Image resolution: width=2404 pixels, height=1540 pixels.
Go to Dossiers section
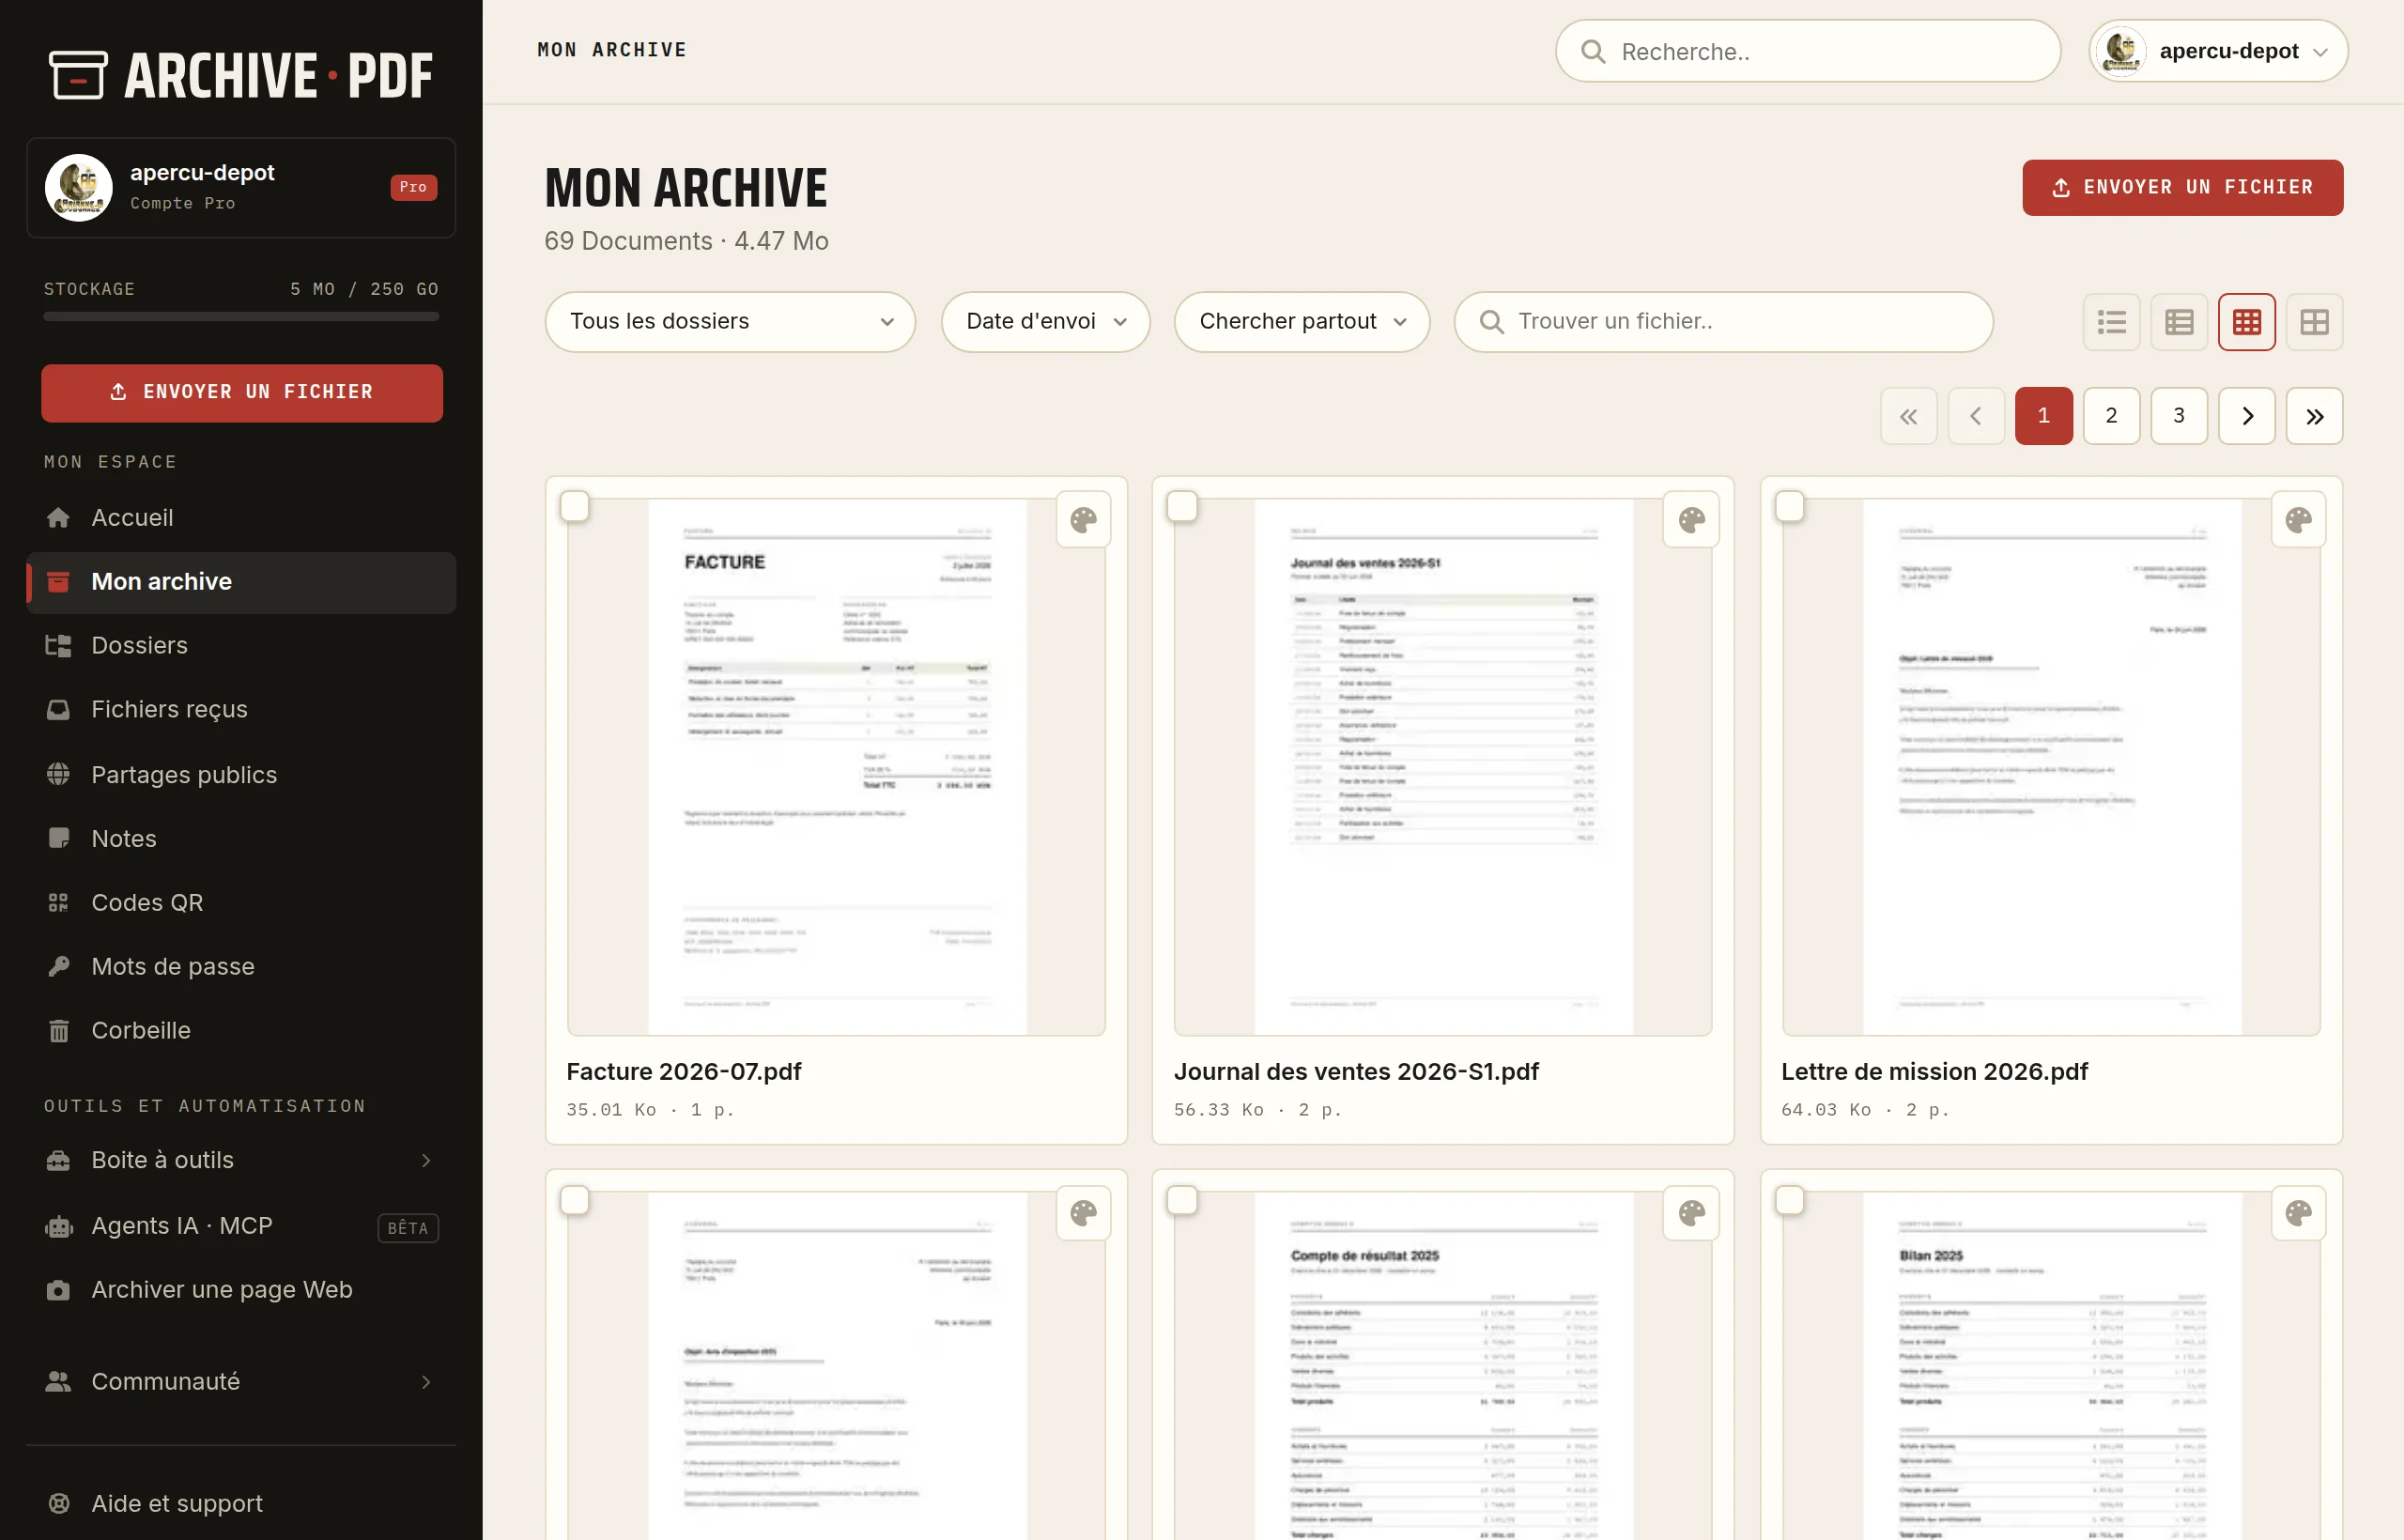241,645
